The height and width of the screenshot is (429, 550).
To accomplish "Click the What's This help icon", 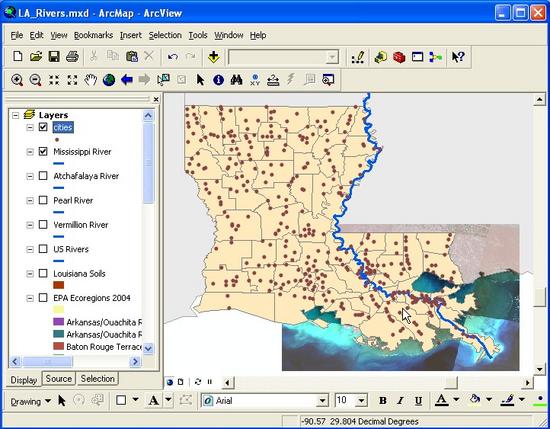I will click(x=458, y=57).
